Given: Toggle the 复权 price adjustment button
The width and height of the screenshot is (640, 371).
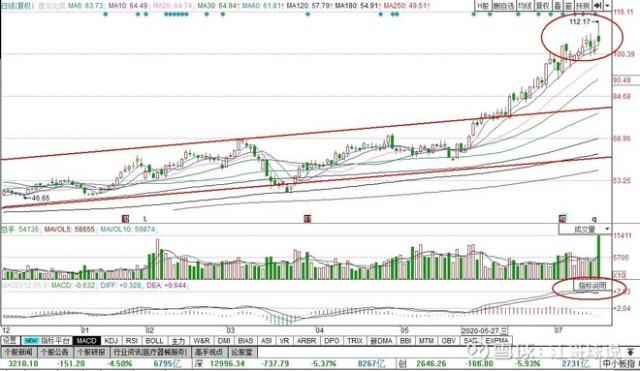Looking at the screenshot, I should click(x=542, y=6).
